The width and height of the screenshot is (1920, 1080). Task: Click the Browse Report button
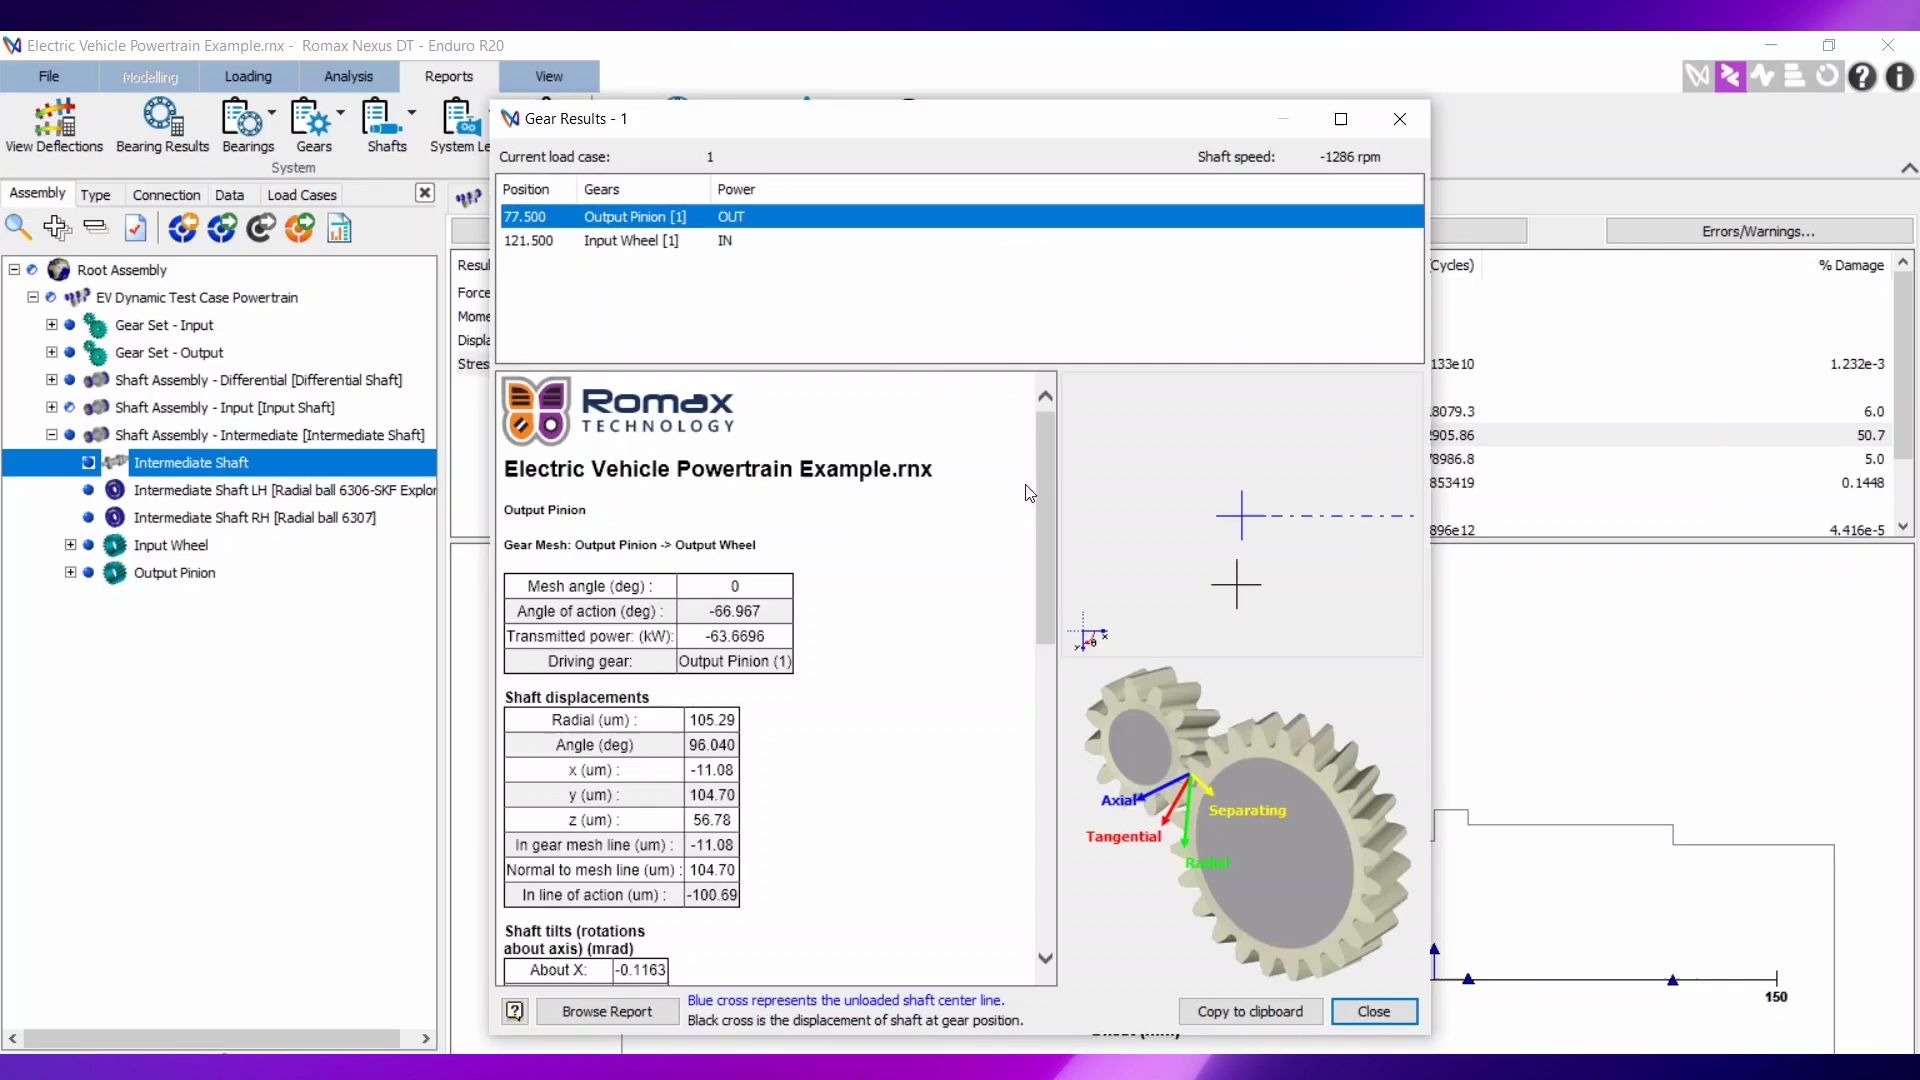tap(606, 1011)
